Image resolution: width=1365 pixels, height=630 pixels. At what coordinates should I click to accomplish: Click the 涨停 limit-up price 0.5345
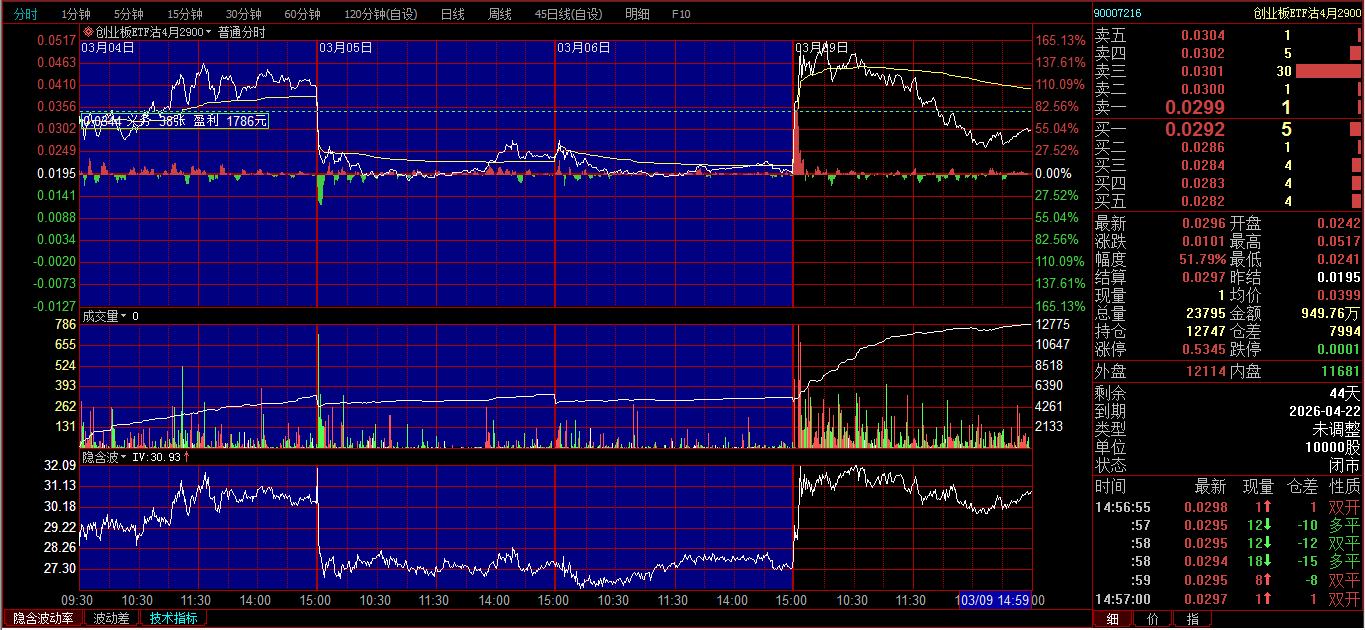1203,349
